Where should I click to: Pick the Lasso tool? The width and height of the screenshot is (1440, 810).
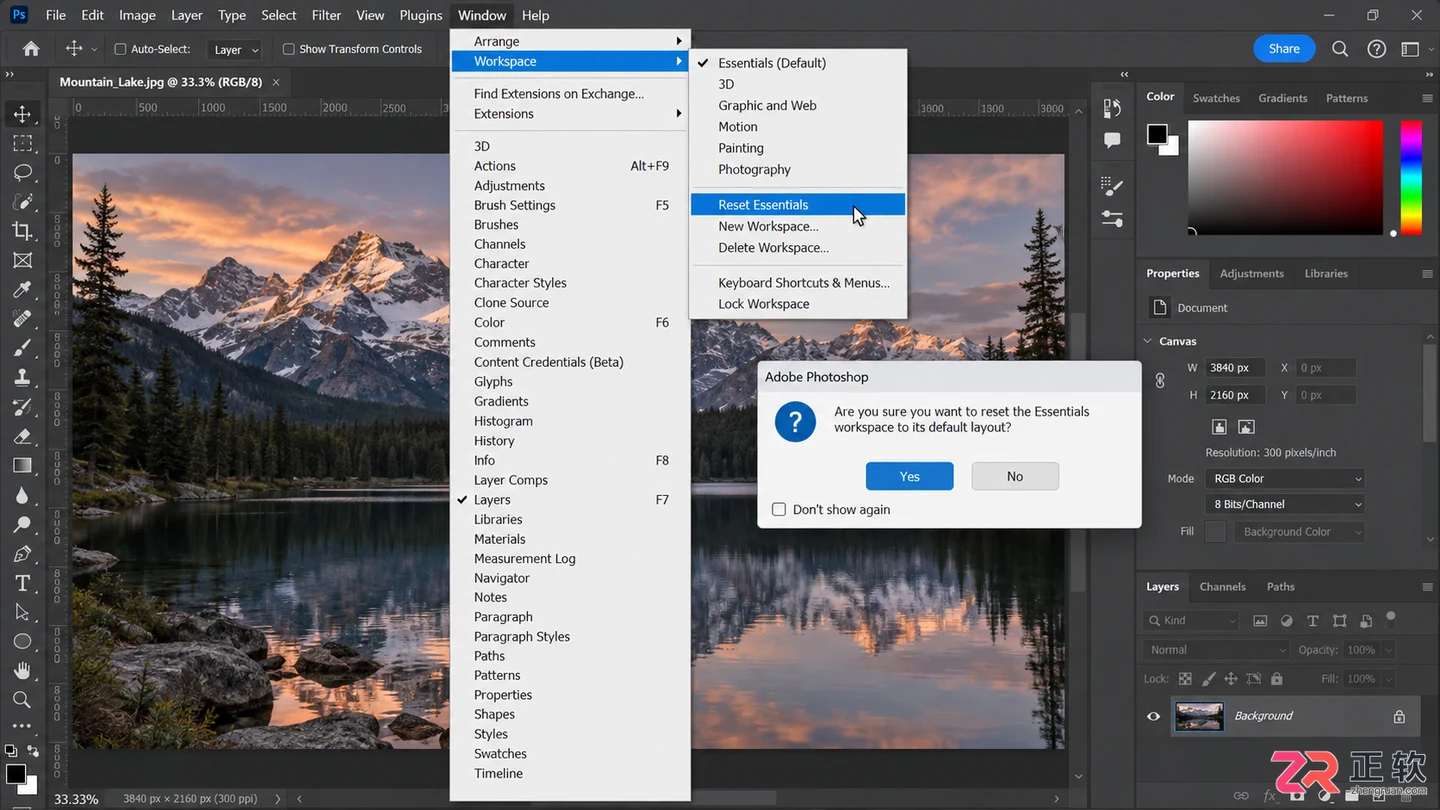point(22,172)
